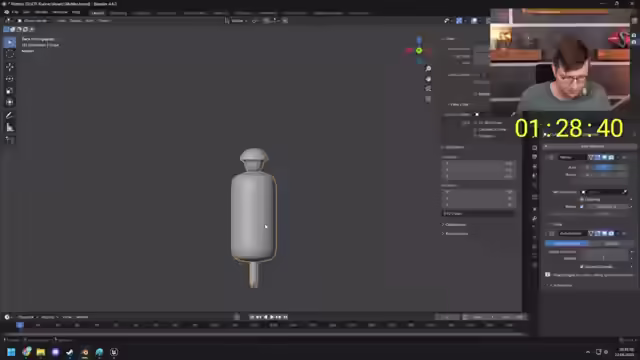The width and height of the screenshot is (640, 360).
Task: Select the Move tool
Action: [10, 67]
